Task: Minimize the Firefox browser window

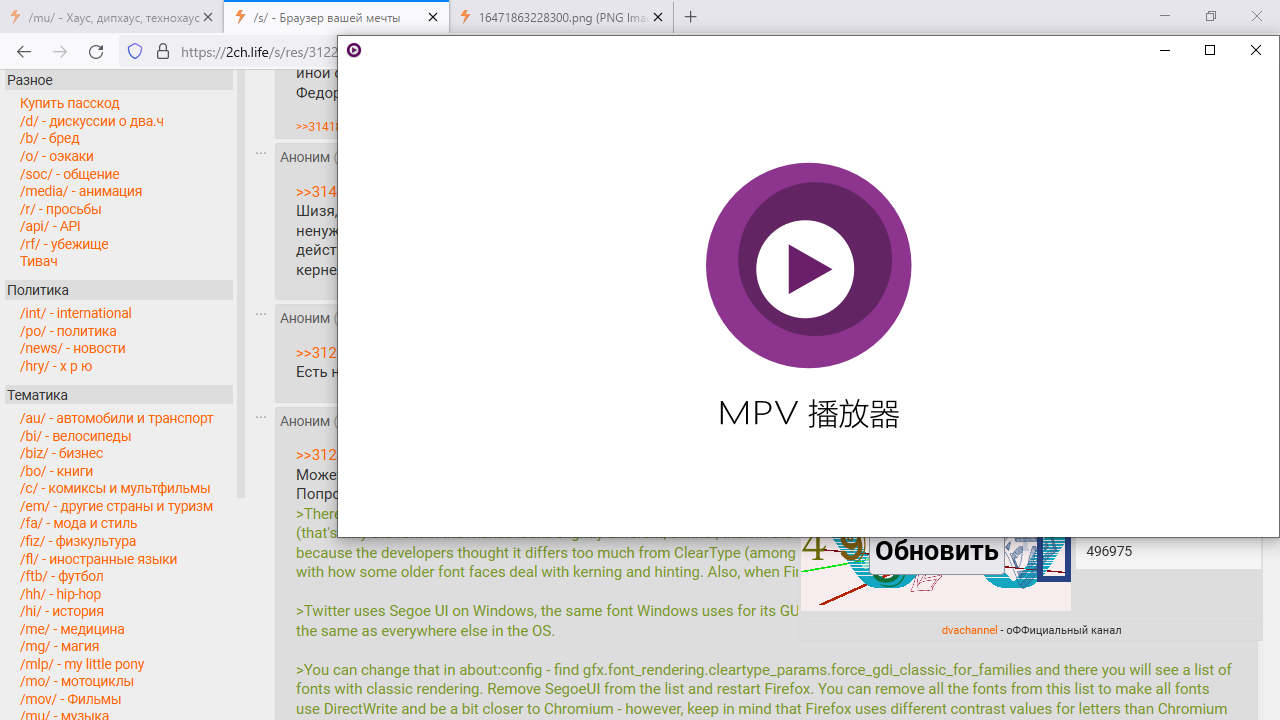Action: click(x=1165, y=16)
